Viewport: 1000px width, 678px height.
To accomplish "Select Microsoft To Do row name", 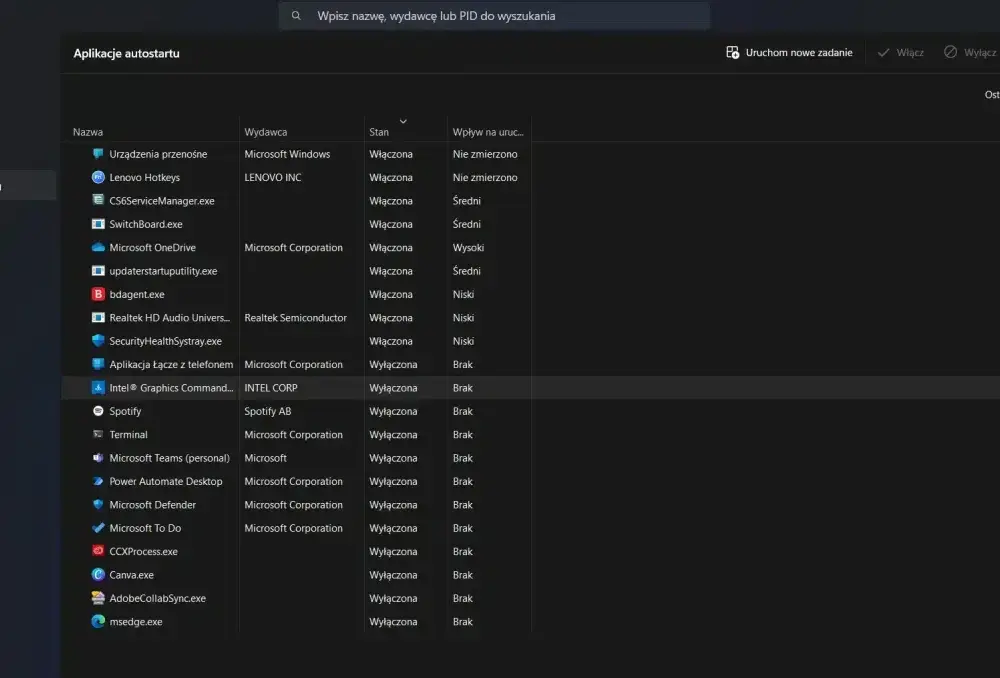I will [145, 528].
